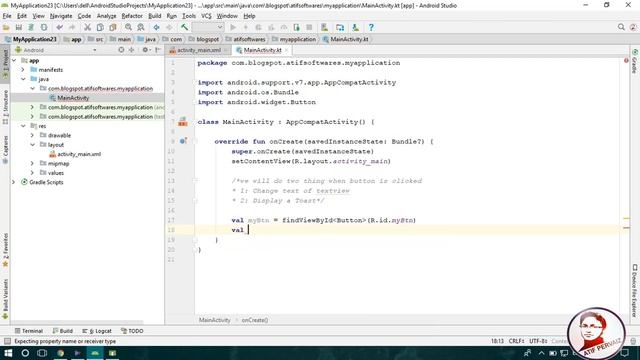Toggle the Build Variants side tool window
This screenshot has height=360, width=640.
click(5, 298)
